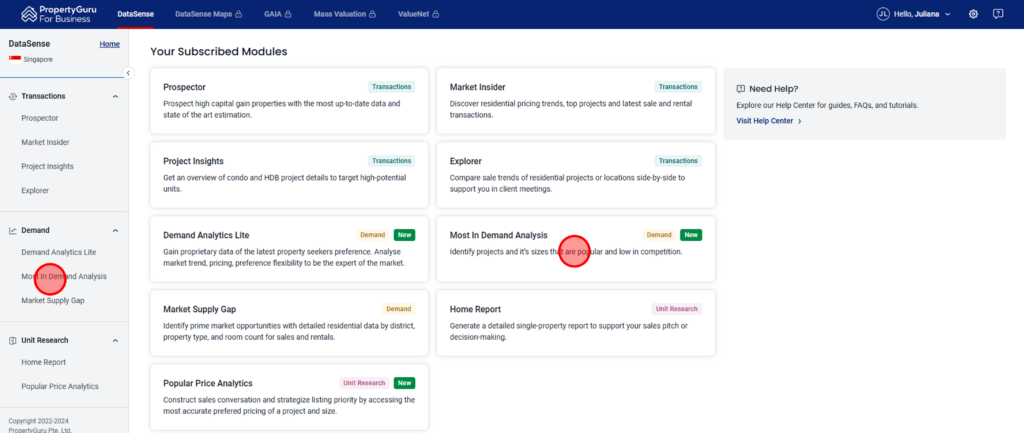The image size is (1024, 433).
Task: Collapse the Transactions sidebar section
Action: 116,97
